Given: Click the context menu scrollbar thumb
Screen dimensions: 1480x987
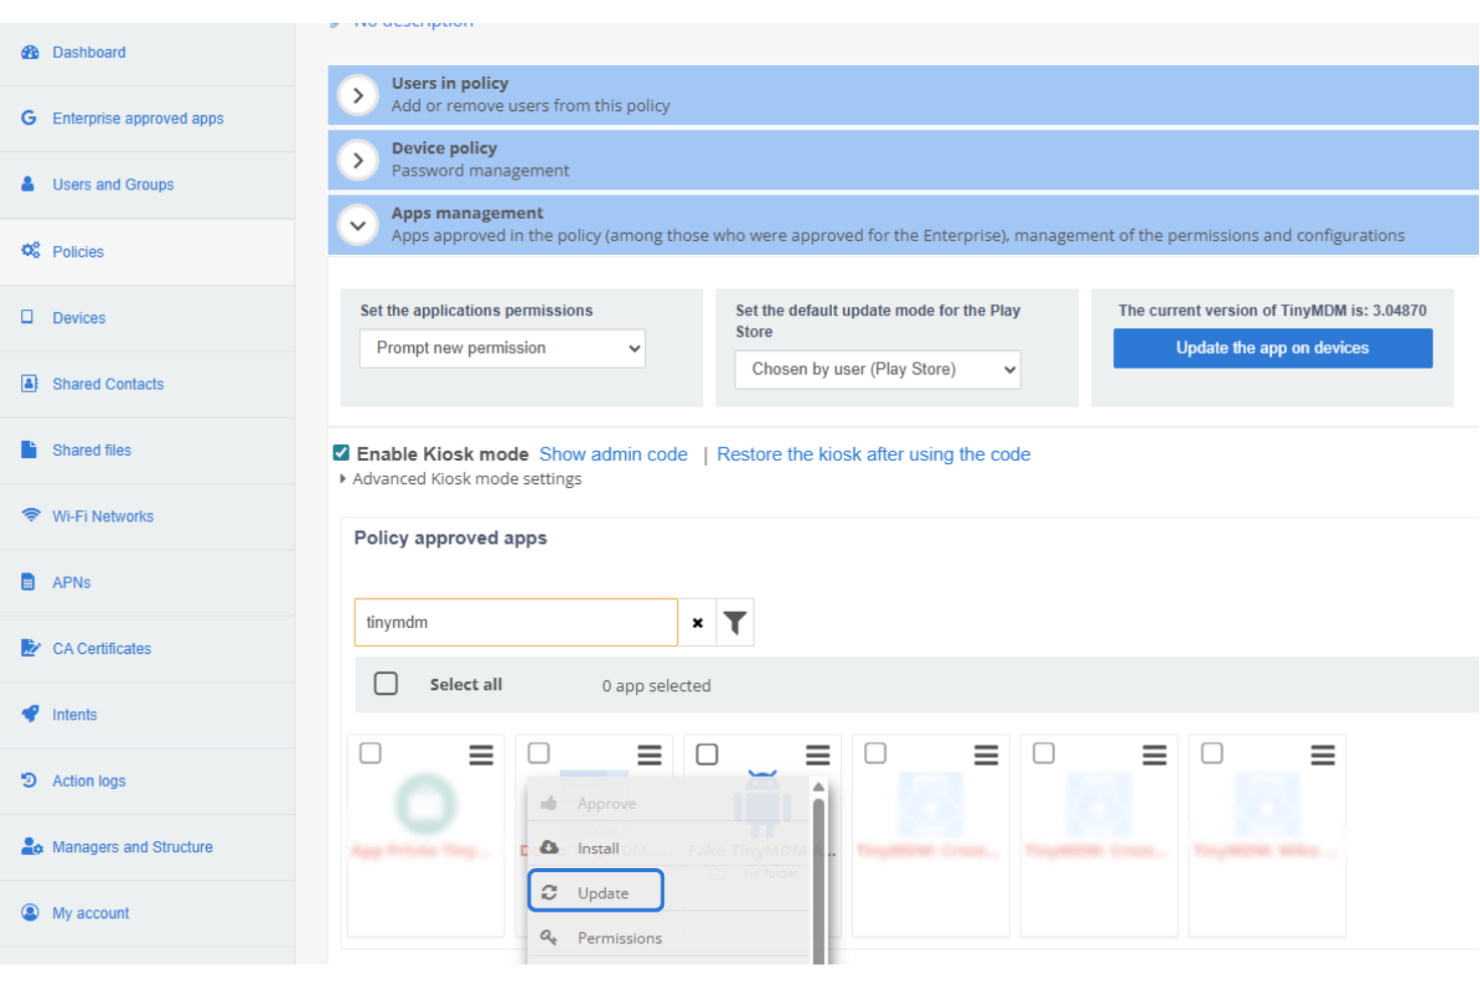Looking at the screenshot, I should pos(819,880).
